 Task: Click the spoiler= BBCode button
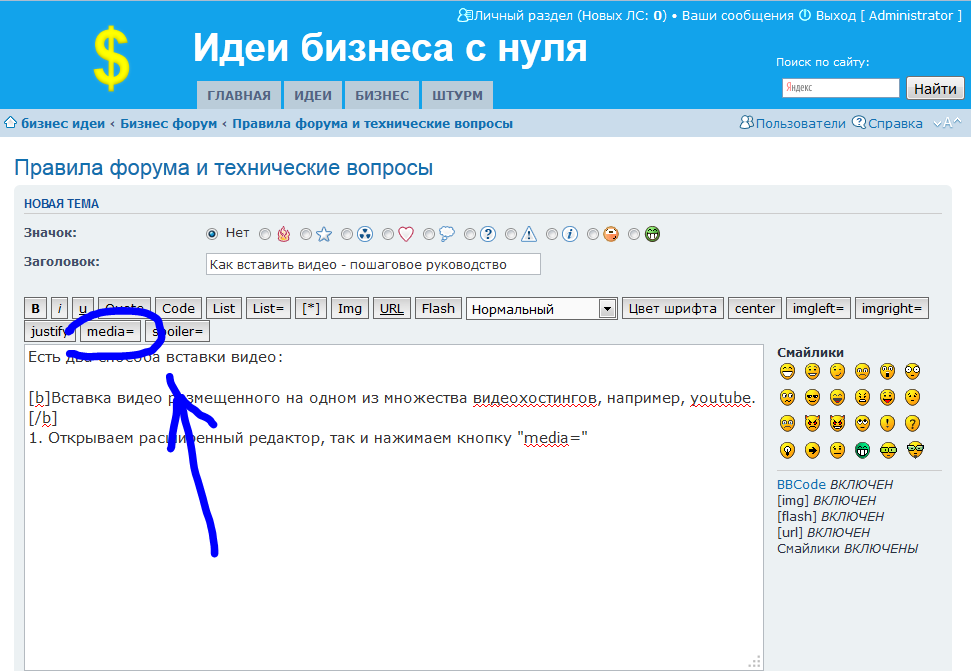177,331
